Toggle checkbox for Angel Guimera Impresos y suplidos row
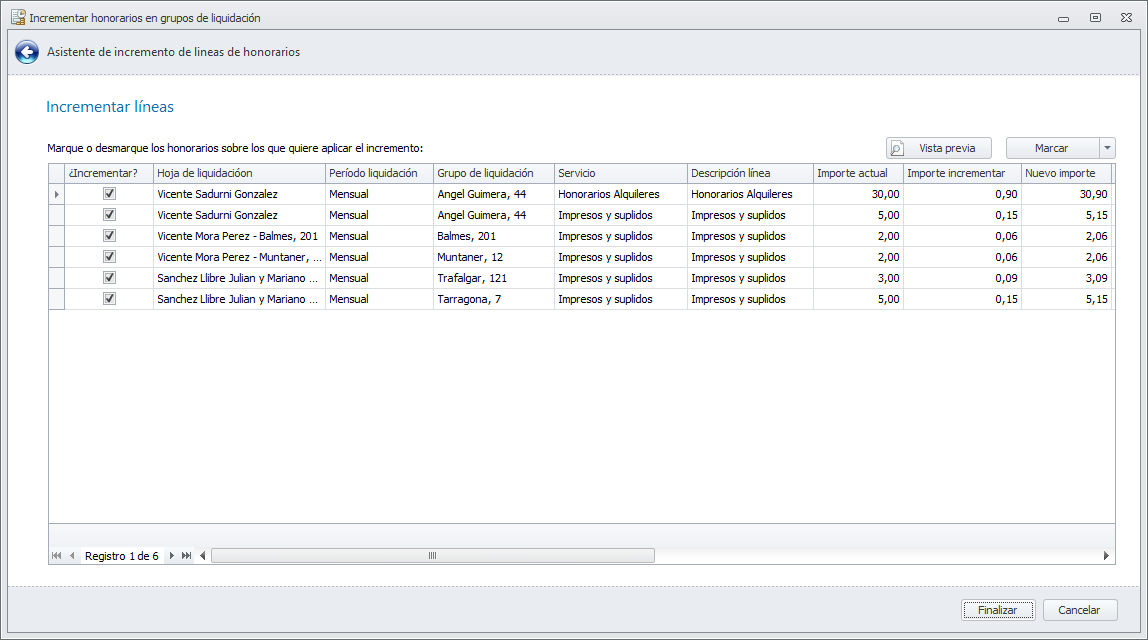 (x=109, y=215)
